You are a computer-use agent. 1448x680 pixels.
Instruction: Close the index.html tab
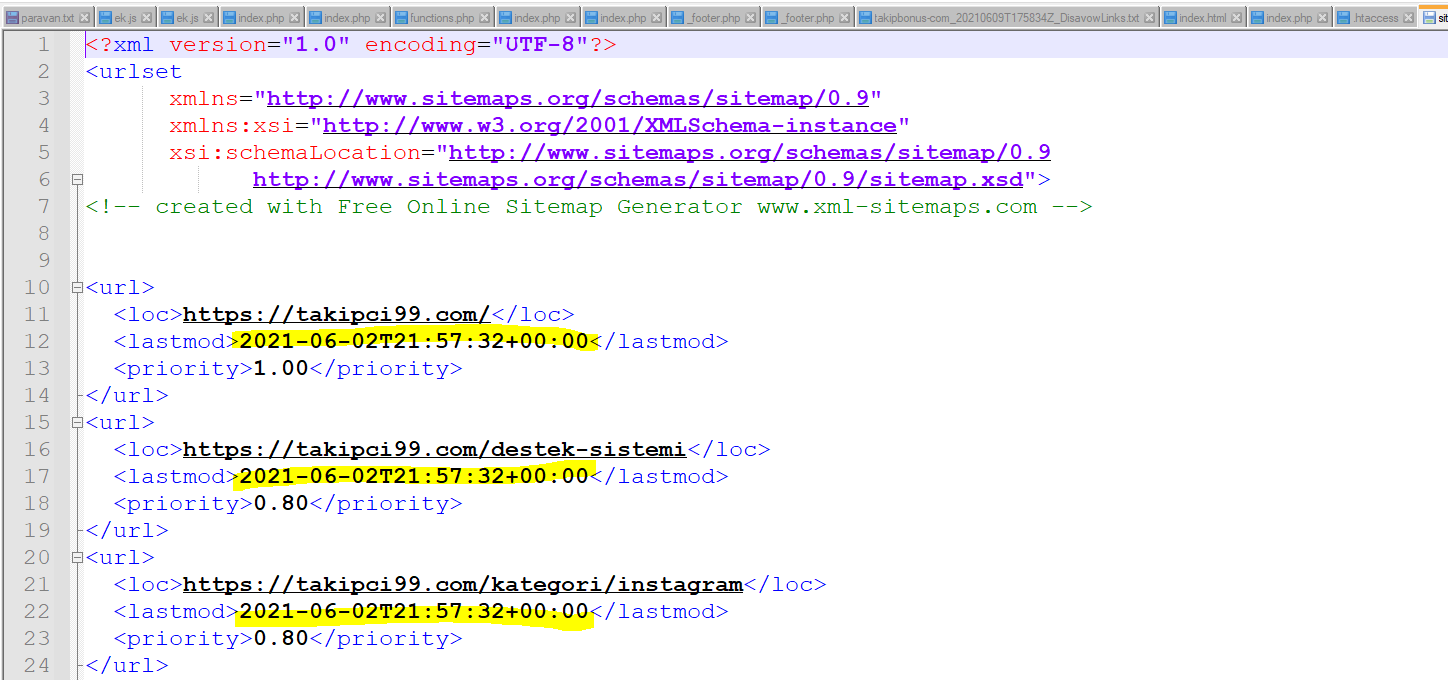1236,18
